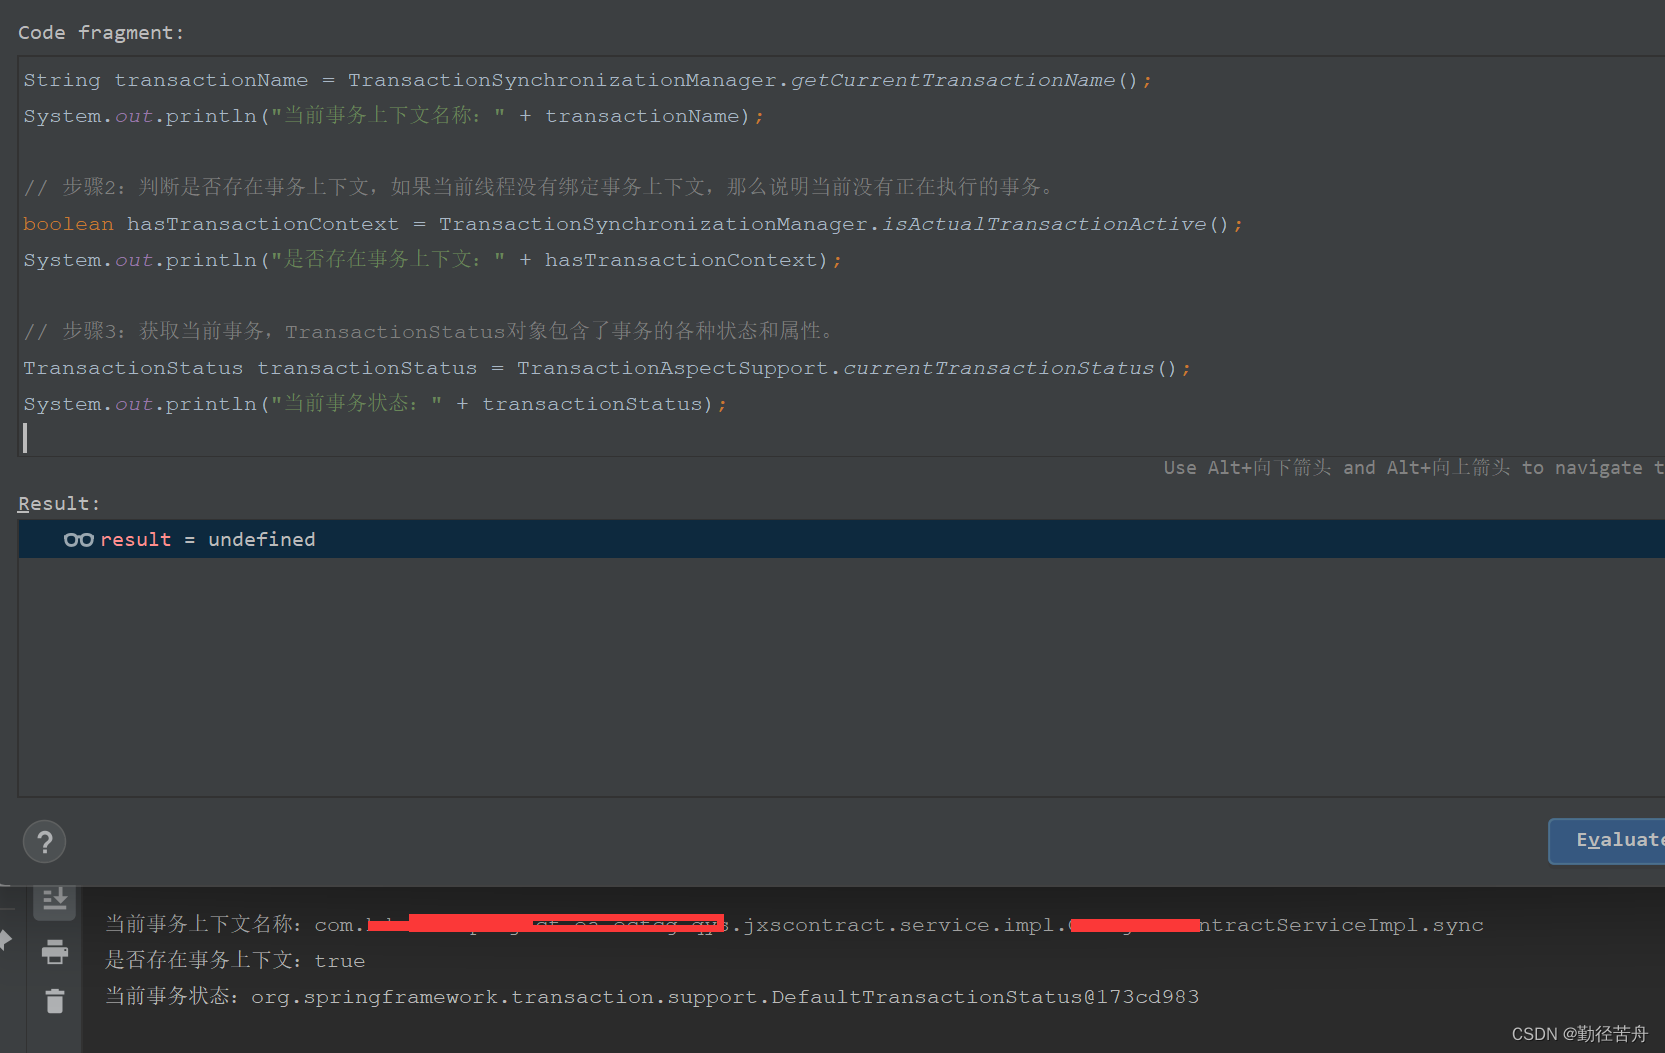Click the Code fragment label
Screen dimensions: 1665x1053
pyautogui.click(x=101, y=33)
